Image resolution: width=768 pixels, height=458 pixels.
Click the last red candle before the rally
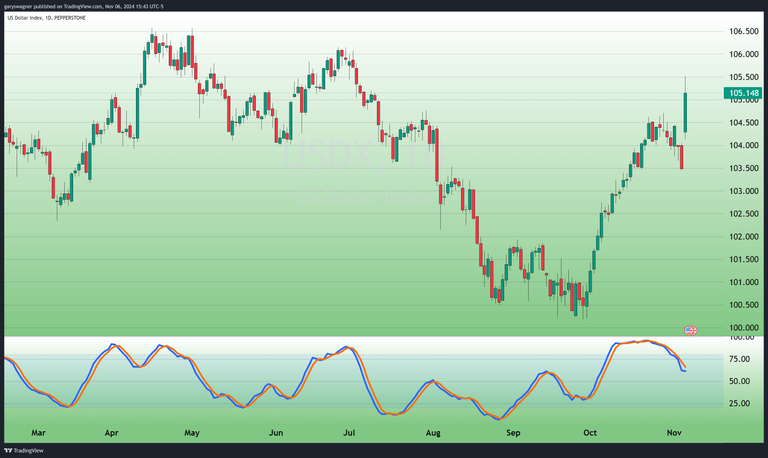point(681,156)
